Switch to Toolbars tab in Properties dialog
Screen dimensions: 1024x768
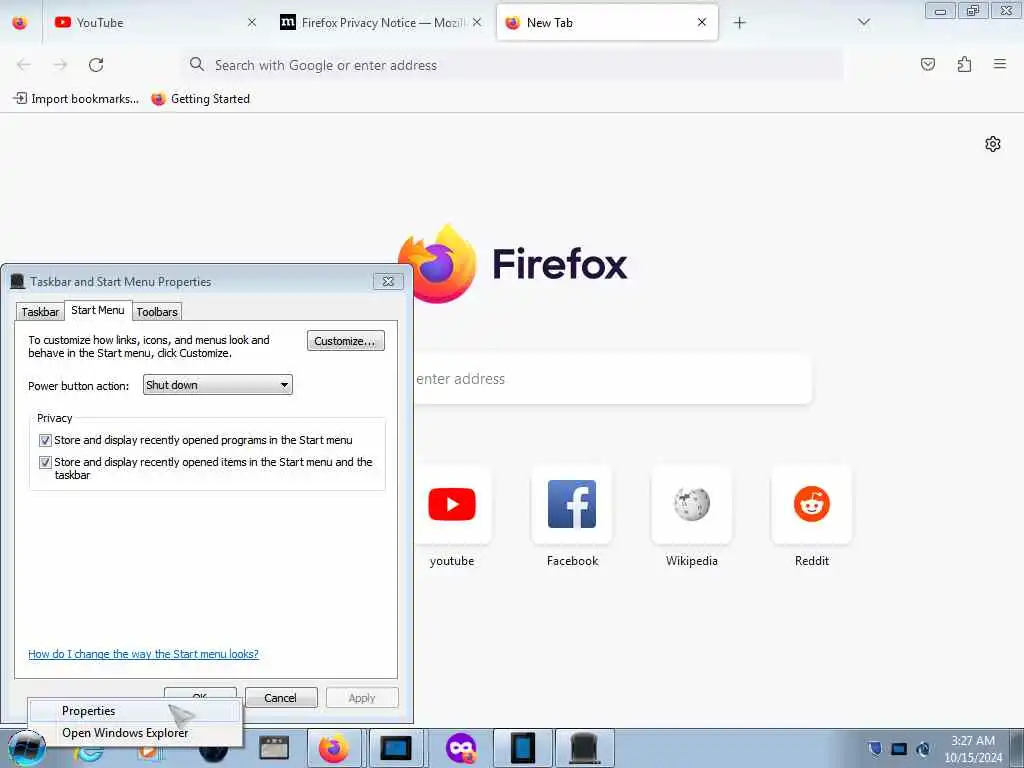click(157, 312)
